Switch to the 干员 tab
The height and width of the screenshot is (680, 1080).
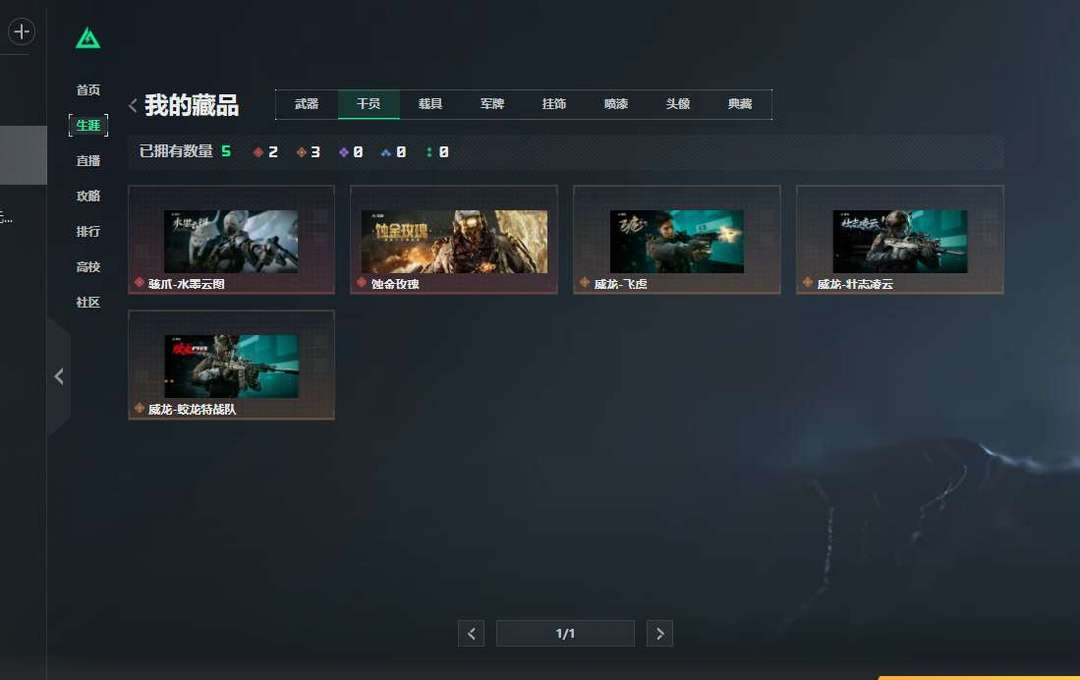point(368,104)
